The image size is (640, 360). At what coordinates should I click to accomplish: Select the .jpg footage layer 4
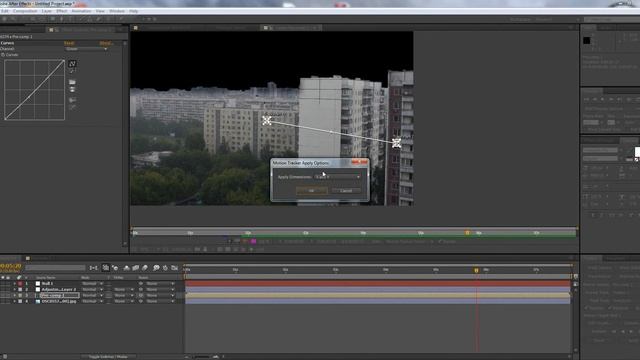pyautogui.click(x=59, y=301)
